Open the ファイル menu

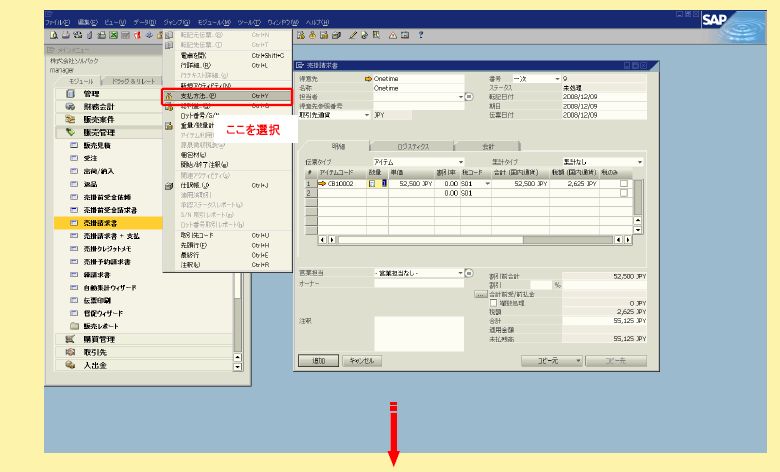tap(58, 22)
